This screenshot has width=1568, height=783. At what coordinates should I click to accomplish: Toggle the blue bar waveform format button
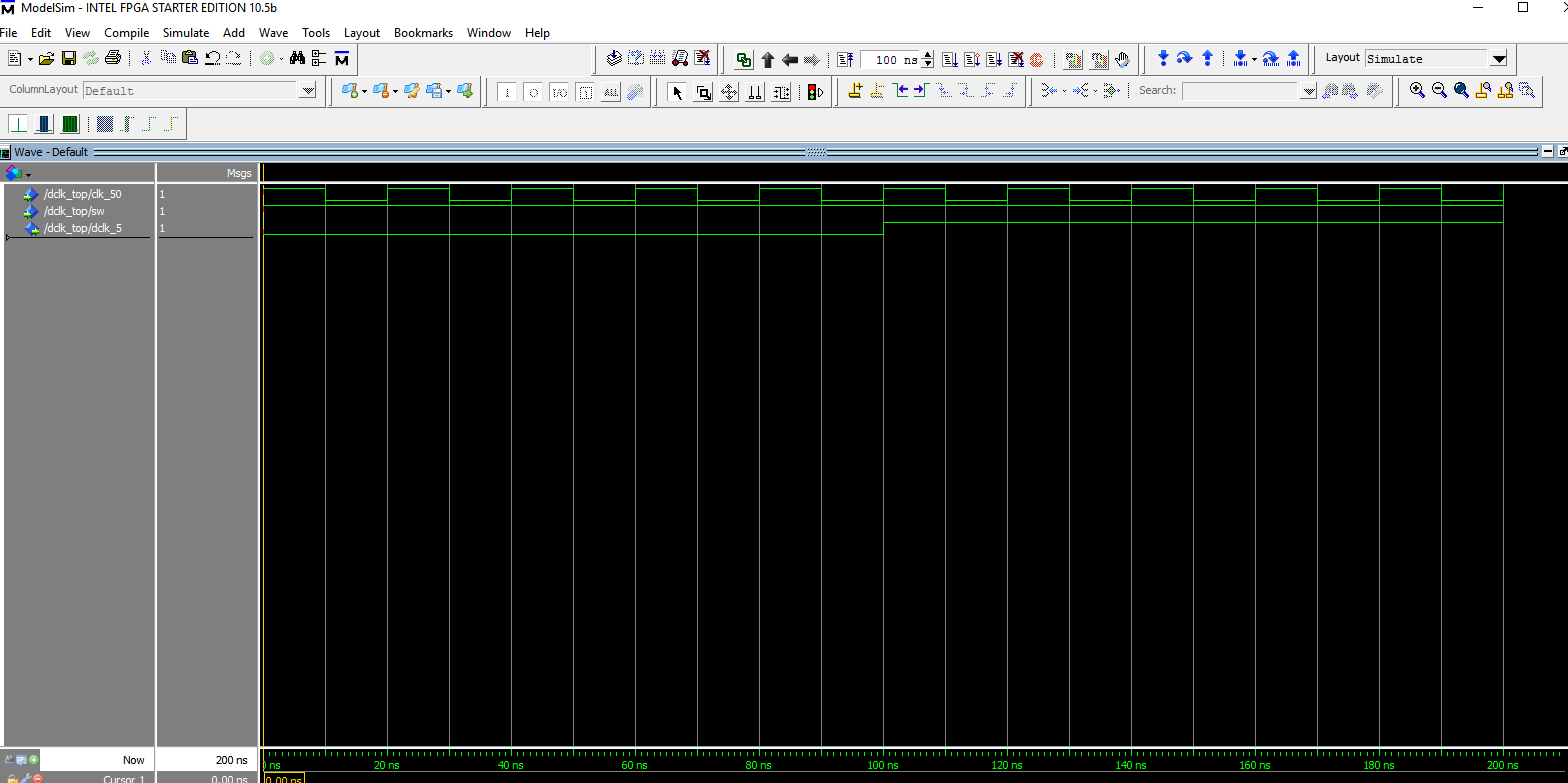44,124
